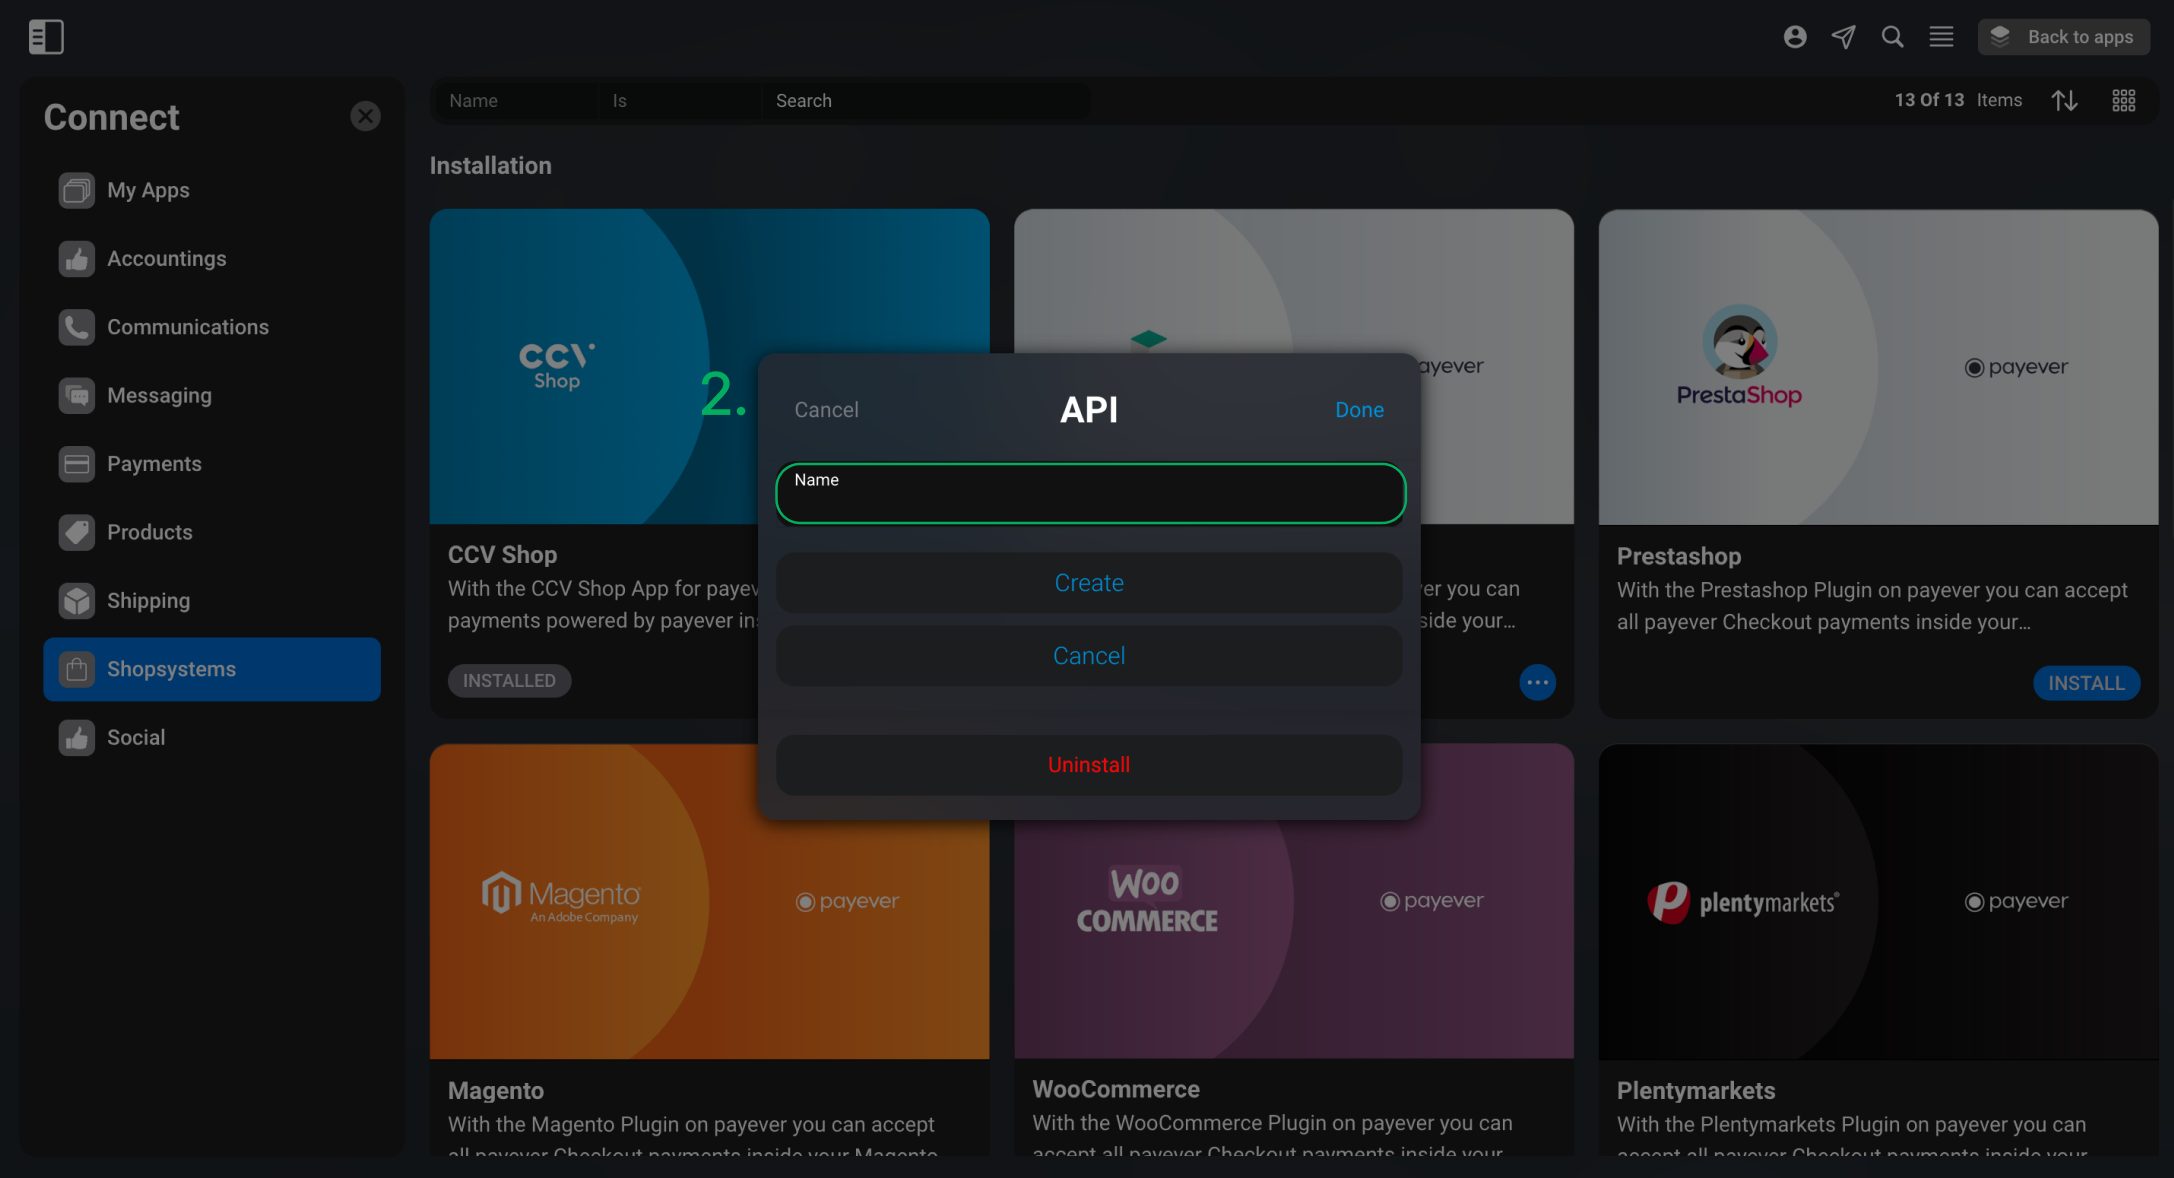Open the Name filter dropdown
Screen dimensions: 2174x1178
516,101
